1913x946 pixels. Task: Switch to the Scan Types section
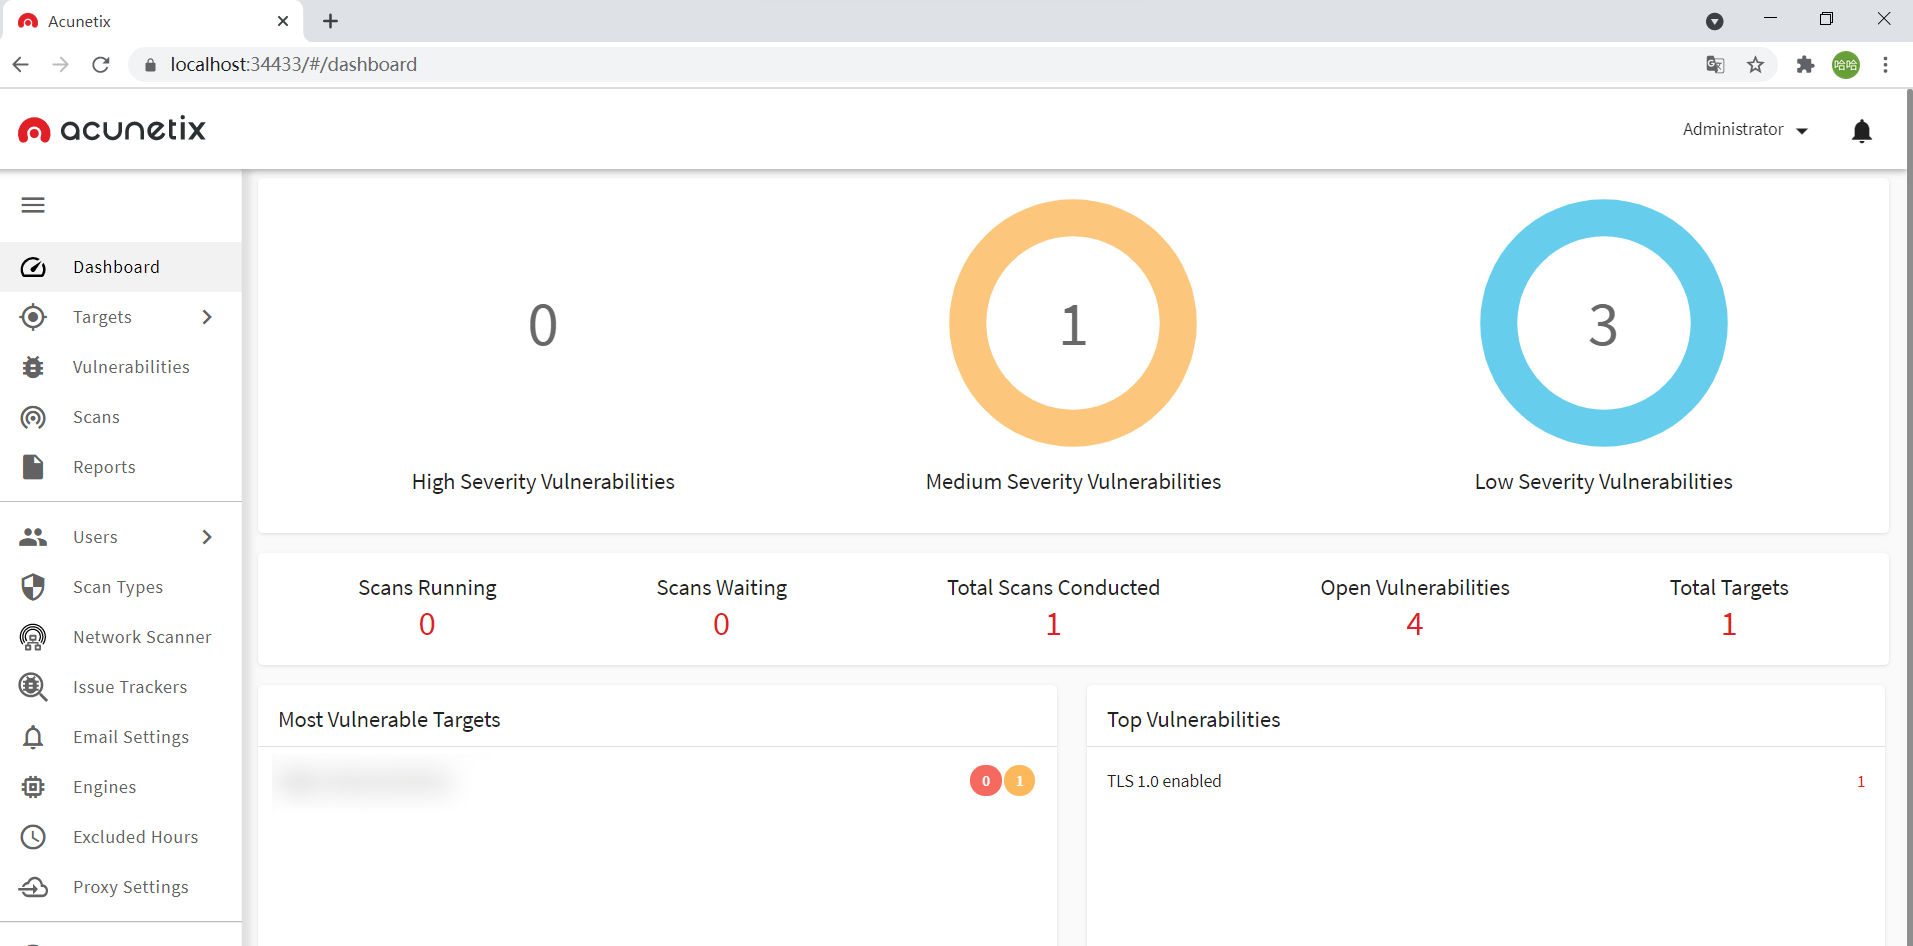pos(117,587)
